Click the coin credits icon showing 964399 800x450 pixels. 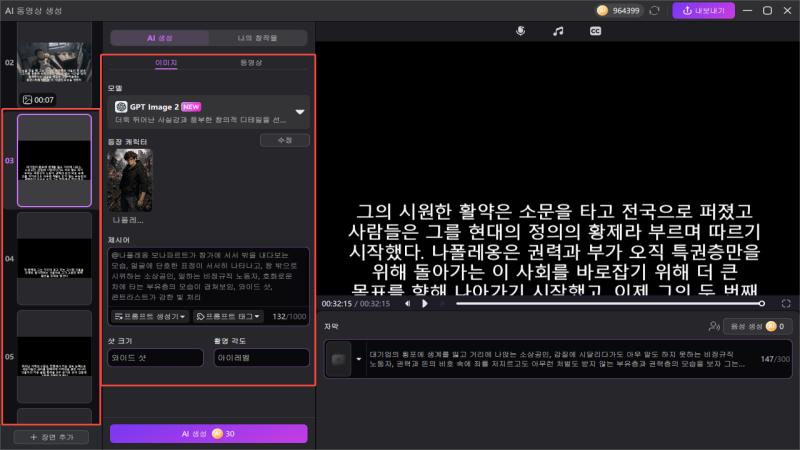point(602,11)
